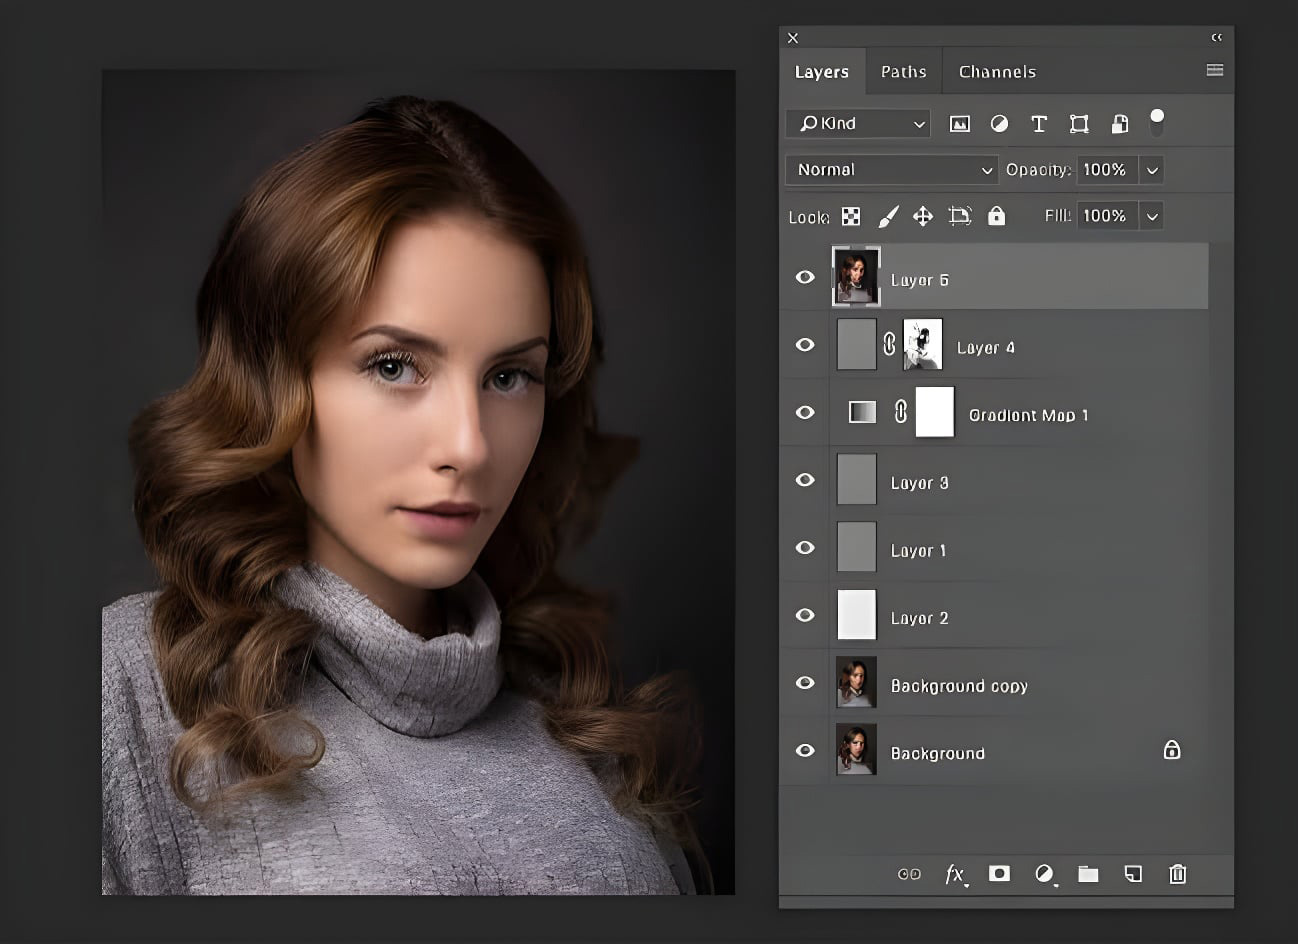Prevent auto-nesting artboard lock icon

click(960, 216)
